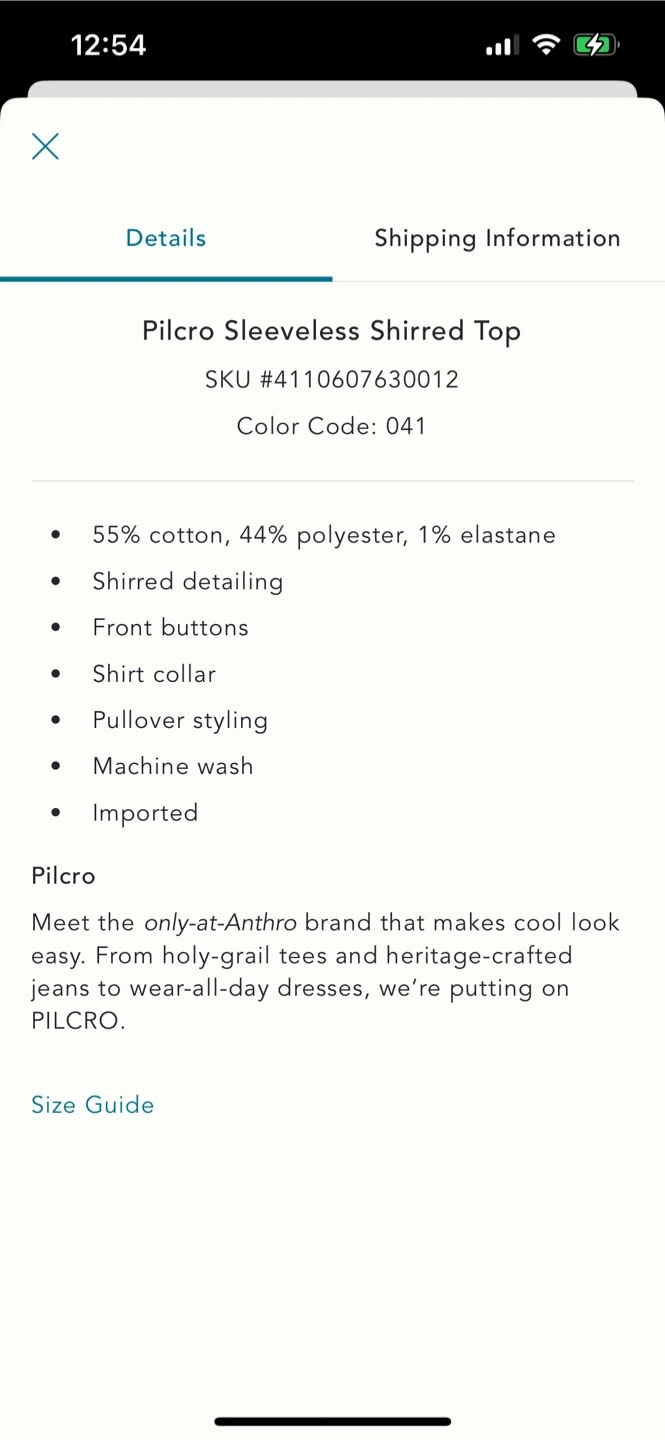This screenshot has width=665, height=1440.
Task: Tap the Pilcro brand heading
Action: (63, 876)
